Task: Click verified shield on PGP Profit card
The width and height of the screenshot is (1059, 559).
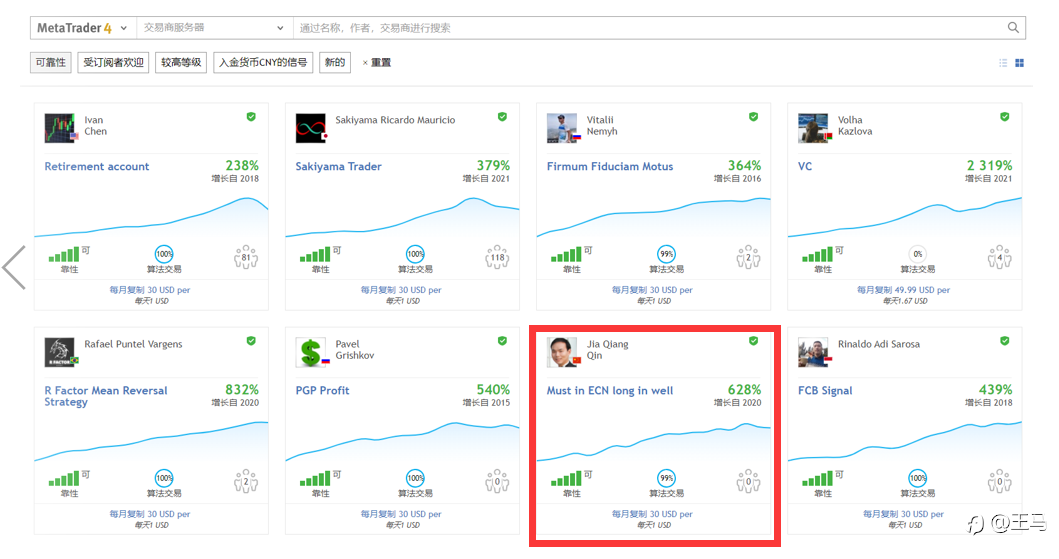Action: [x=502, y=341]
